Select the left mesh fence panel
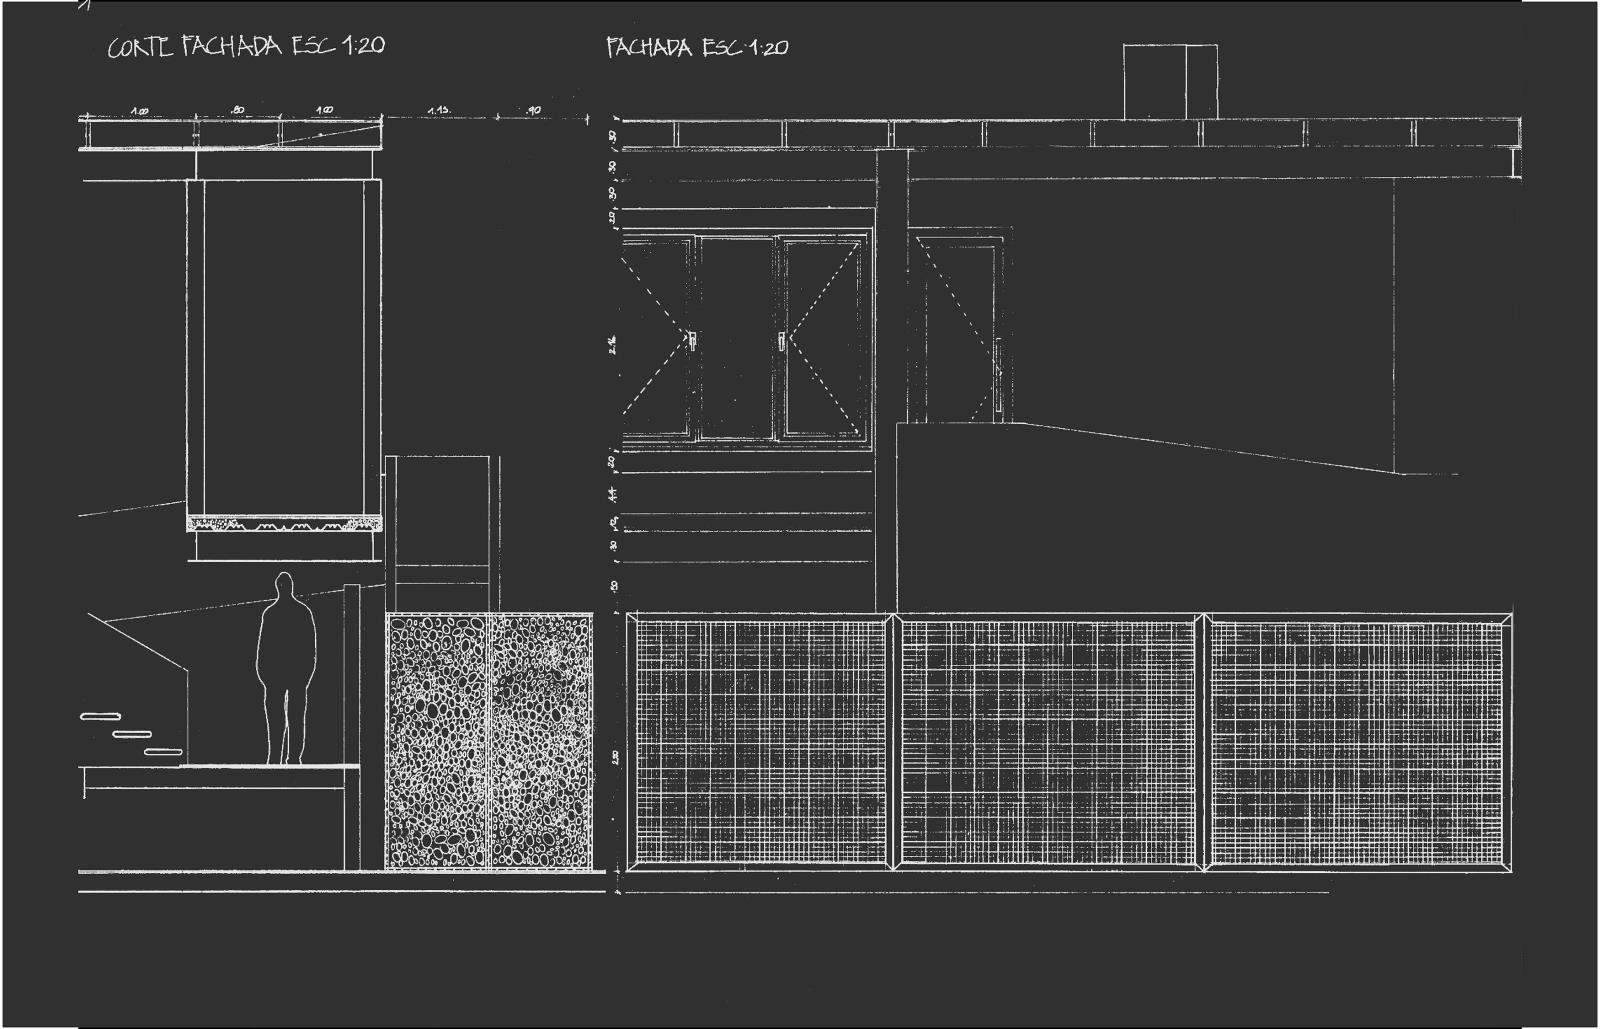 [760, 742]
